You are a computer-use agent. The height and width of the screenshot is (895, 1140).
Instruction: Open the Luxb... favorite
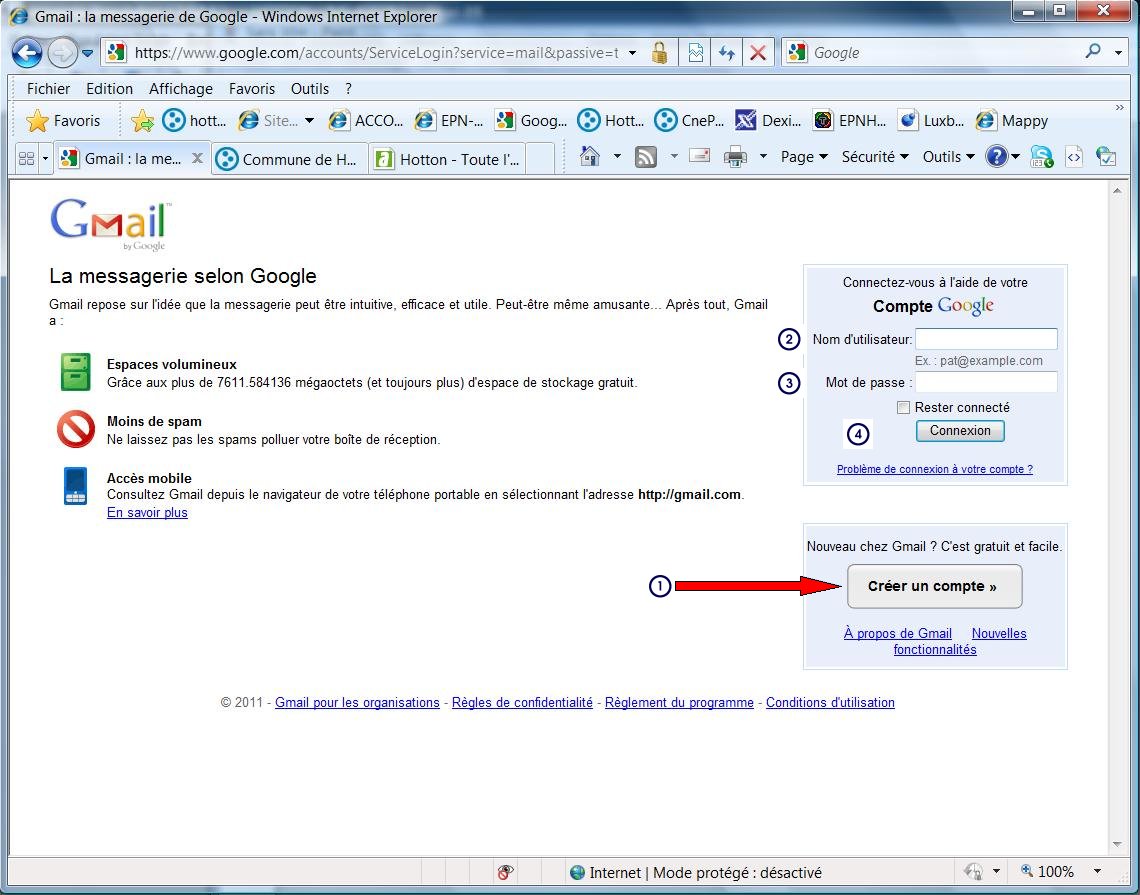[x=931, y=121]
